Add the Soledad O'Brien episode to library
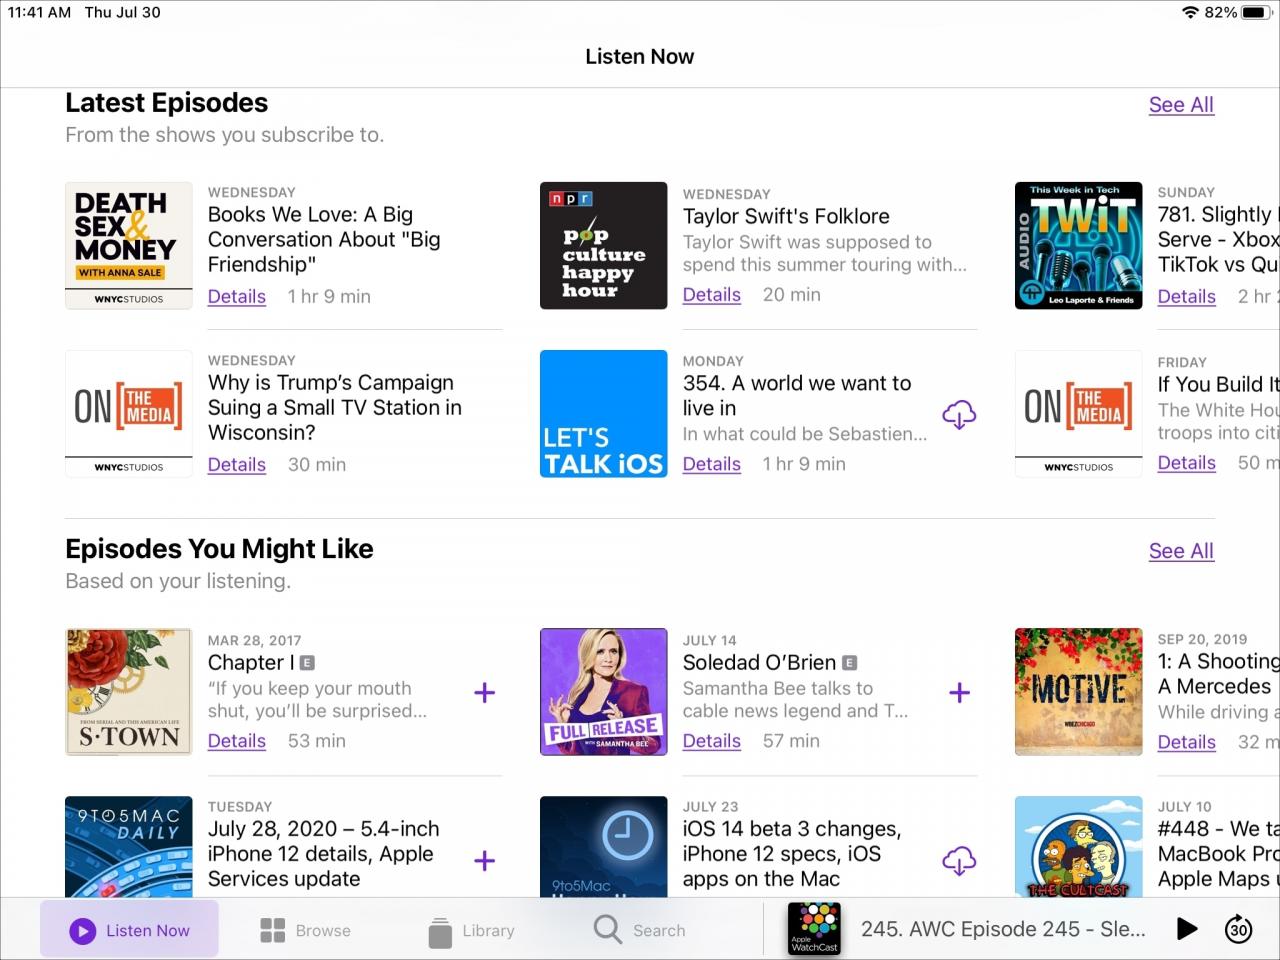 959,692
